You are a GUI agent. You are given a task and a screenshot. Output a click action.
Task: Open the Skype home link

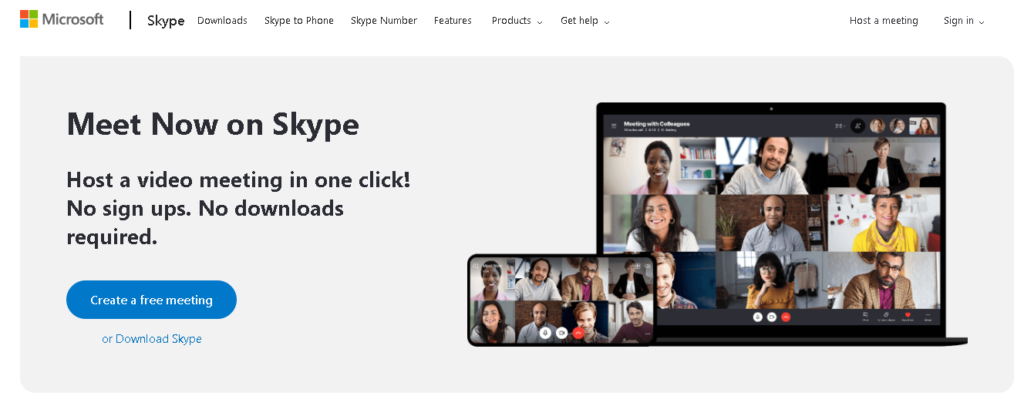[165, 20]
